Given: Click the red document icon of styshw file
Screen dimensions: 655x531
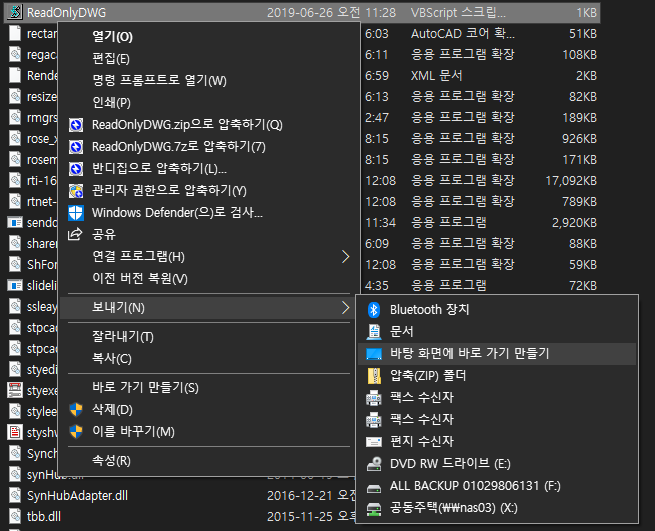Looking at the screenshot, I should 15,432.
